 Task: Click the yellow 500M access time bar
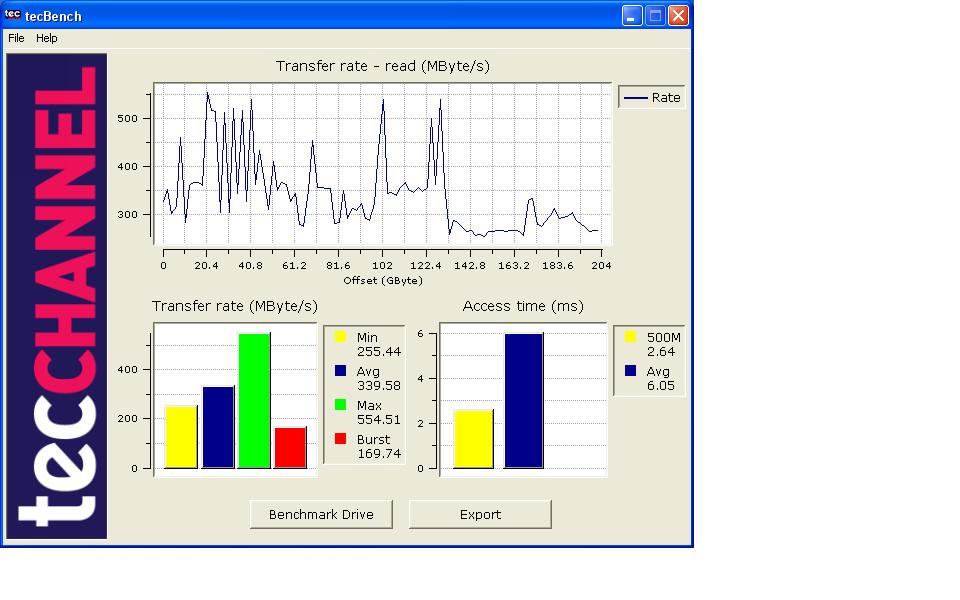pos(473,440)
